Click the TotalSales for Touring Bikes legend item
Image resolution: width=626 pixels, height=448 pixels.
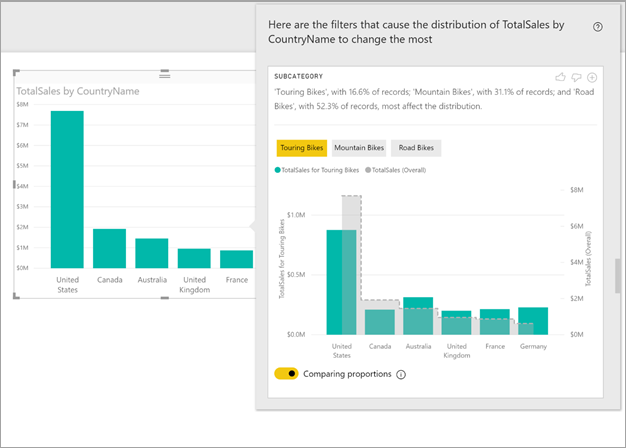point(317,170)
